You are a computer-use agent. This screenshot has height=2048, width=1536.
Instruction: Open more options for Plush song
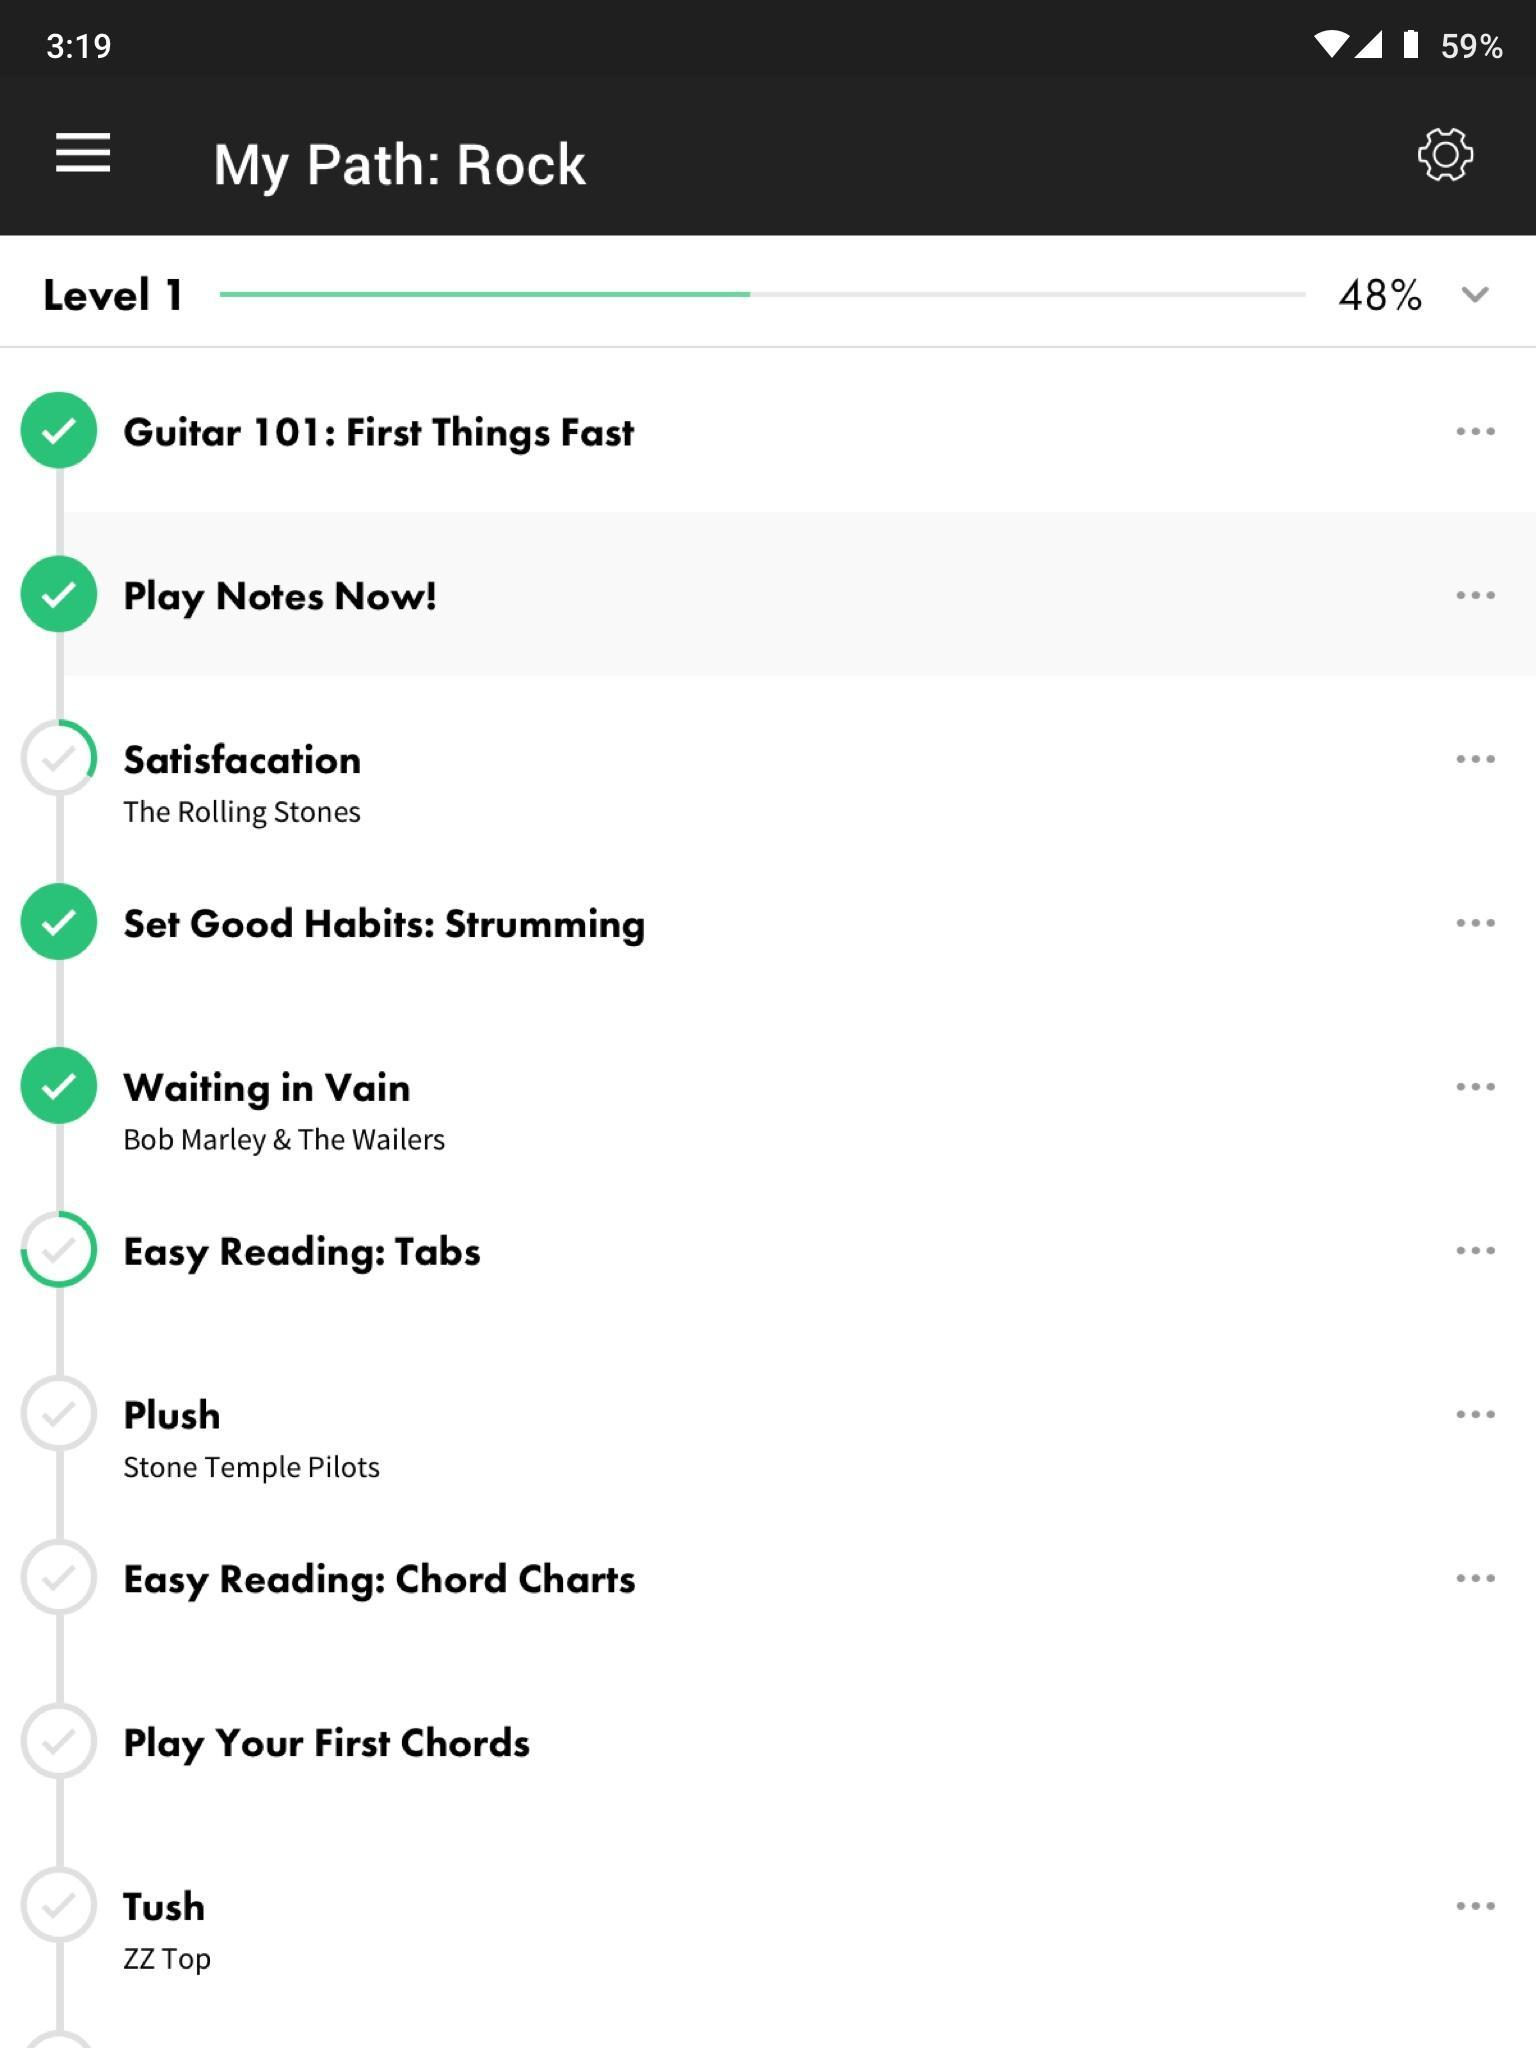point(1475,1414)
